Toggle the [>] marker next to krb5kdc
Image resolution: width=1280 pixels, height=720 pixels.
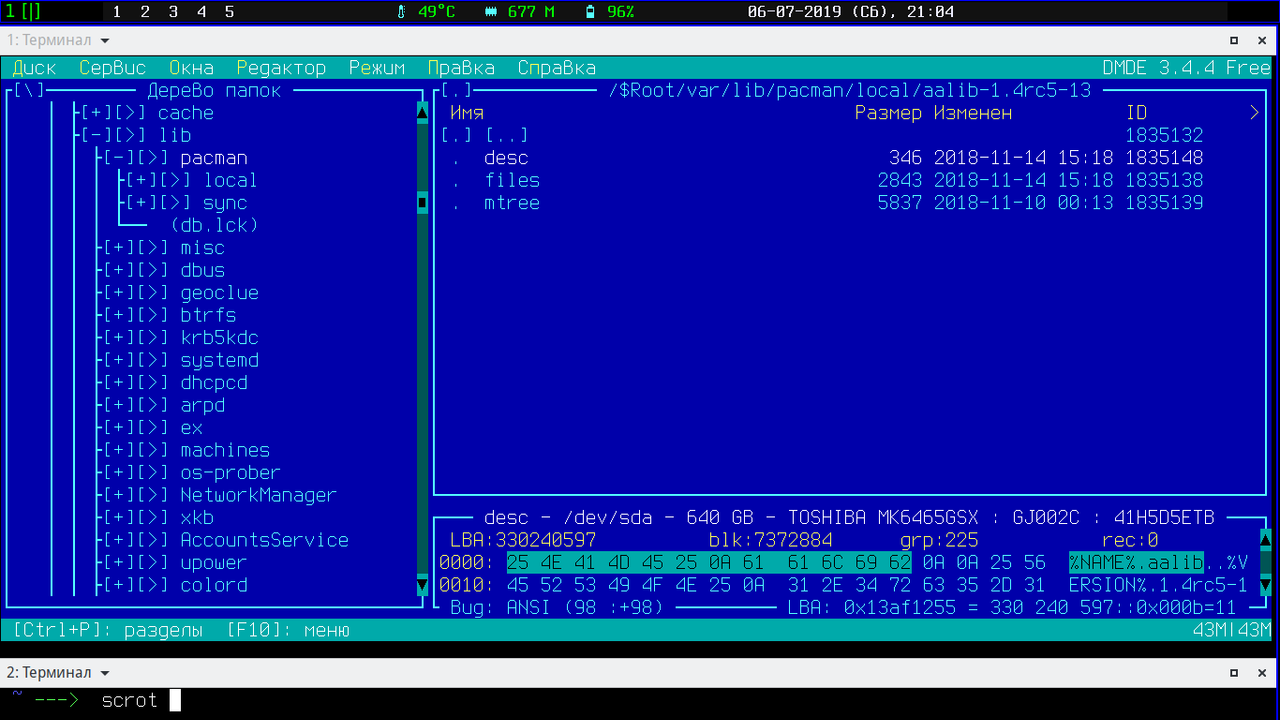tap(152, 338)
